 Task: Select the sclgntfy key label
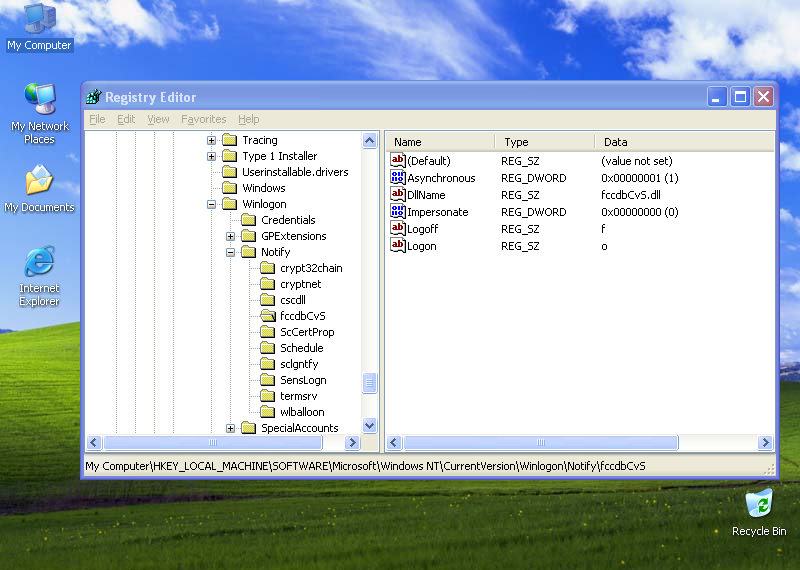pyautogui.click(x=299, y=364)
